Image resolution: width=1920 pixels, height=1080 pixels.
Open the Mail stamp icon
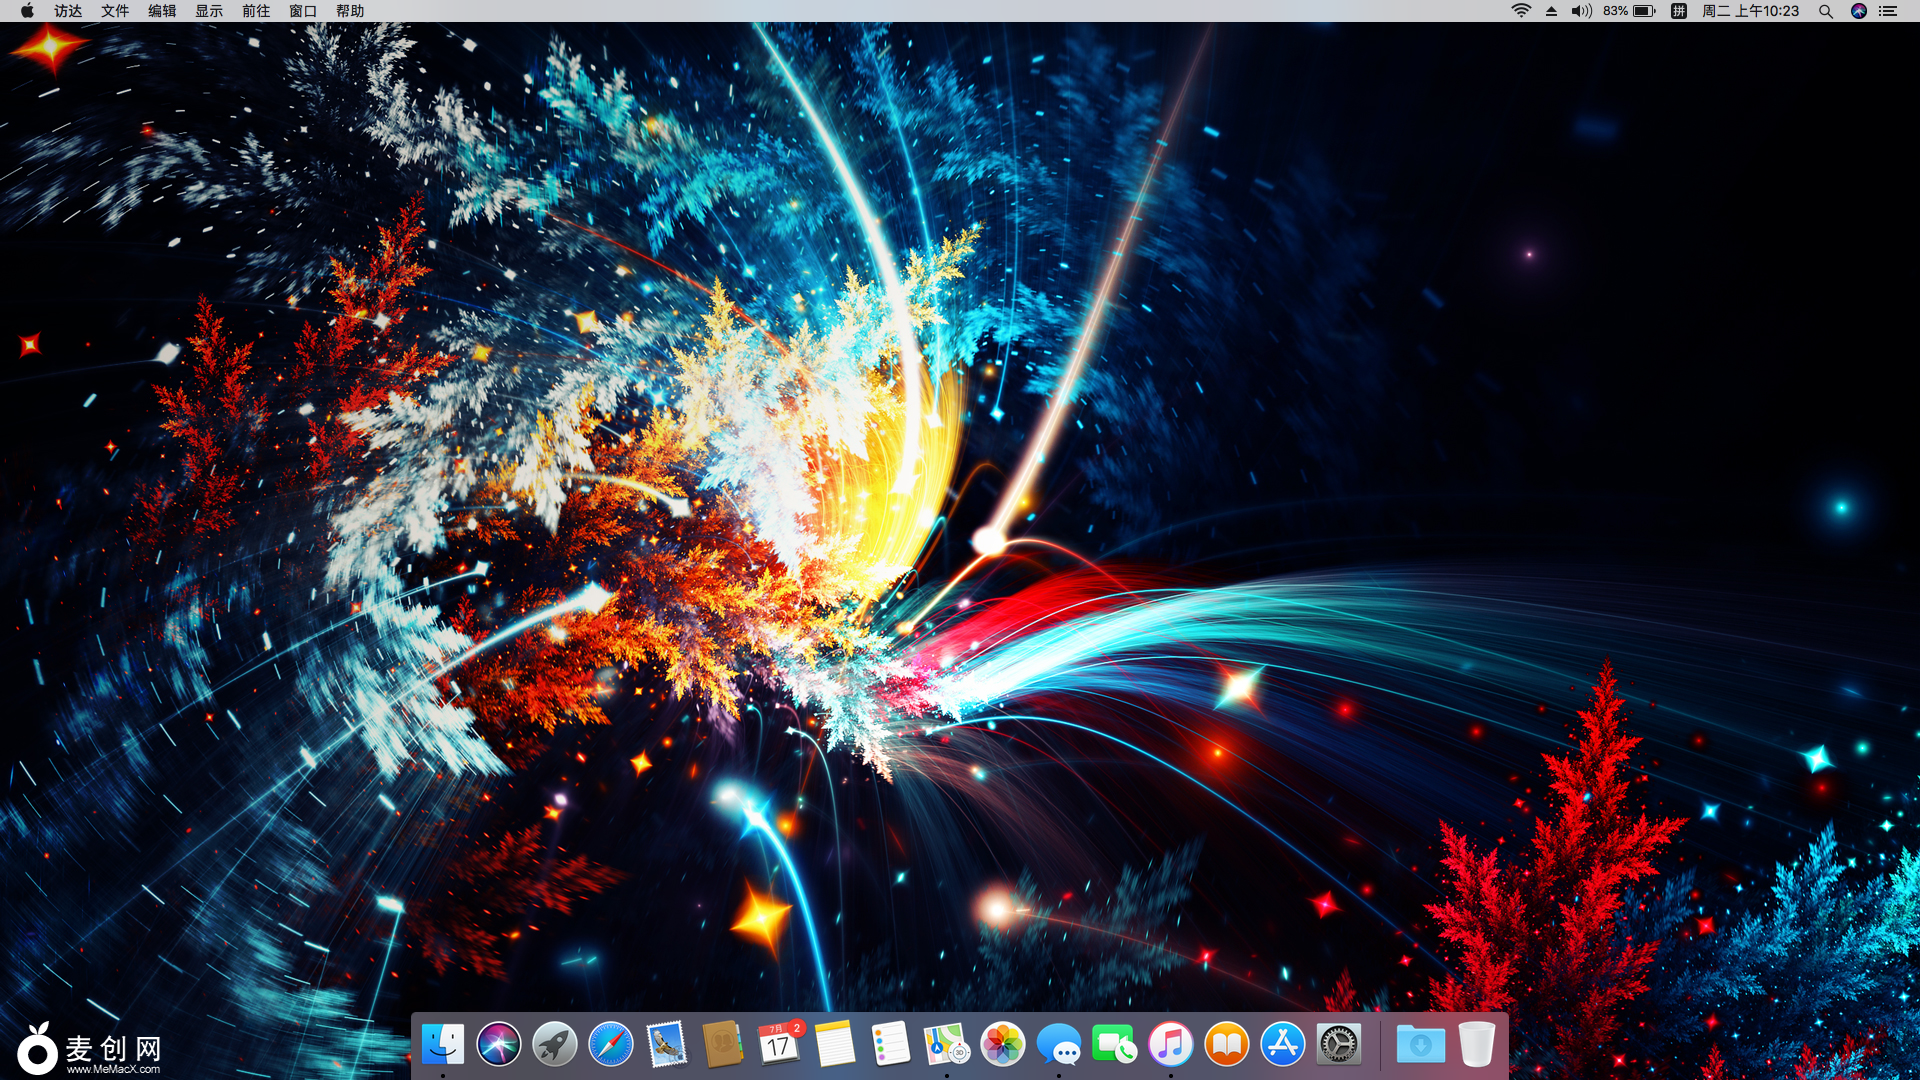[666, 1045]
